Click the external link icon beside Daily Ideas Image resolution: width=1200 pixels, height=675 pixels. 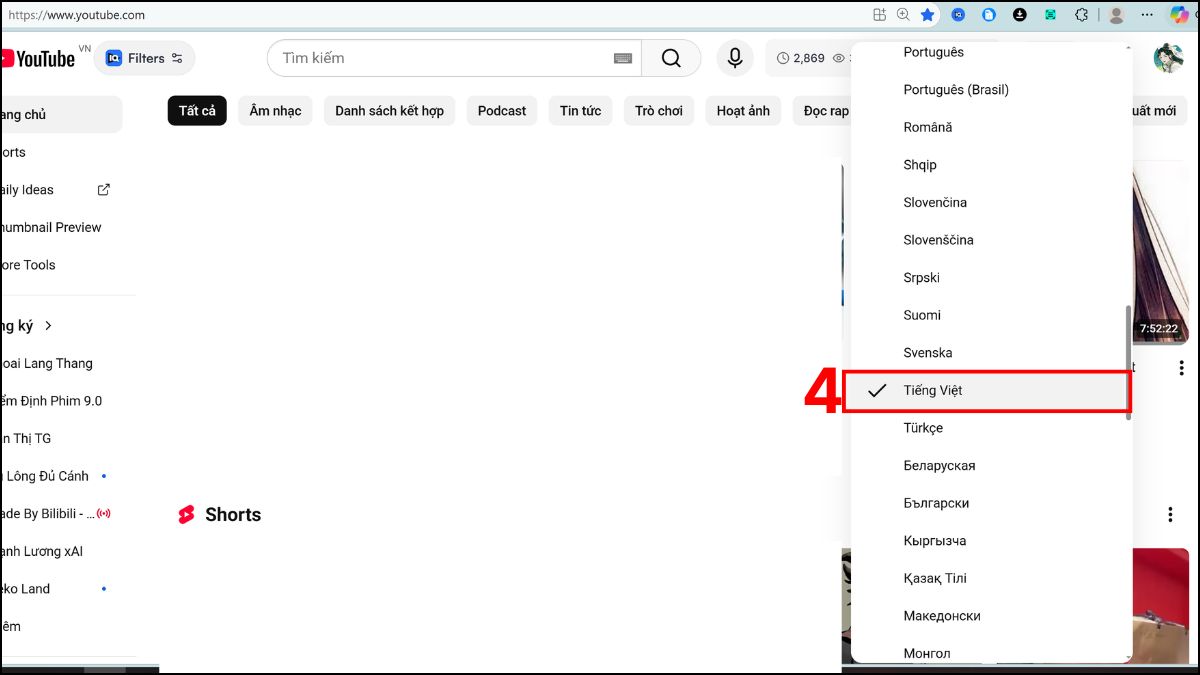(x=104, y=189)
